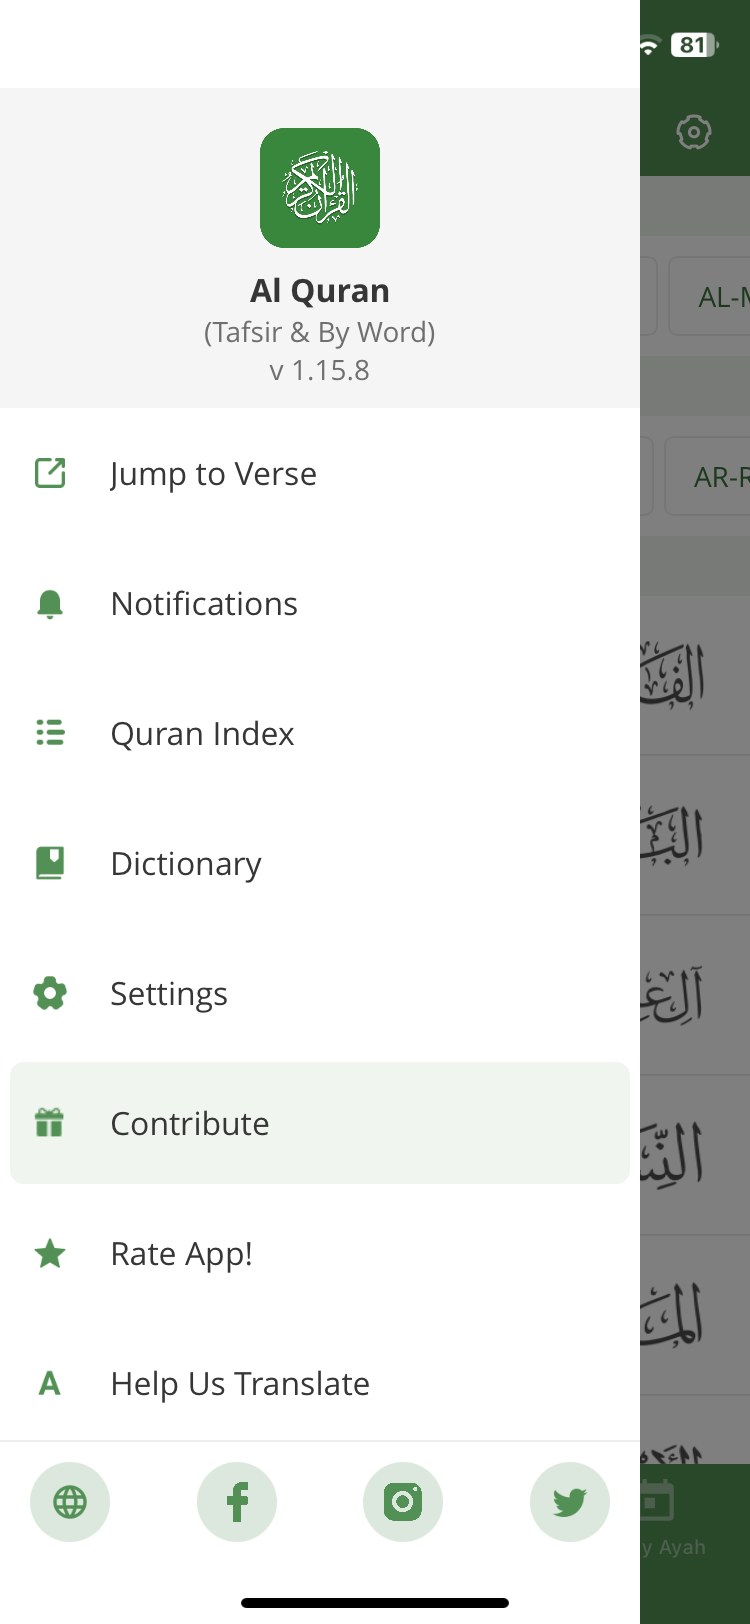The image size is (750, 1624).
Task: Tap the Al Quran app logo
Action: coord(320,188)
